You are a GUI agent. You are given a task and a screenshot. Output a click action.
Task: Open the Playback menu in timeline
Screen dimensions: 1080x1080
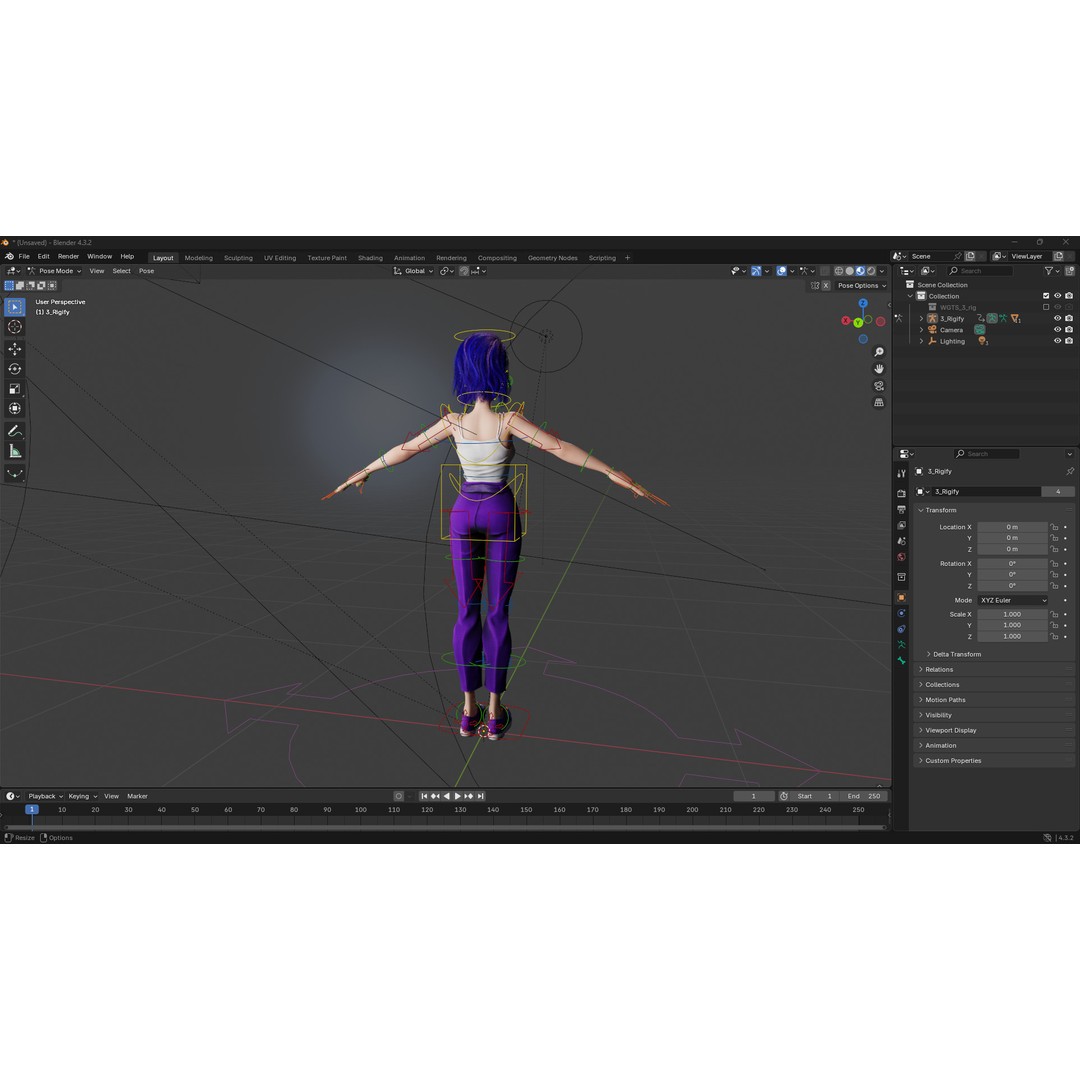pyautogui.click(x=45, y=796)
